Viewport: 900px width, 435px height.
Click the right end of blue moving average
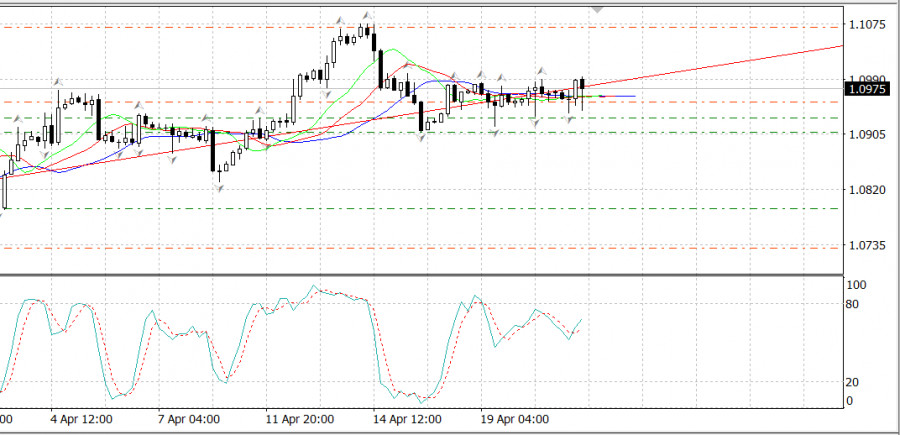[632, 96]
